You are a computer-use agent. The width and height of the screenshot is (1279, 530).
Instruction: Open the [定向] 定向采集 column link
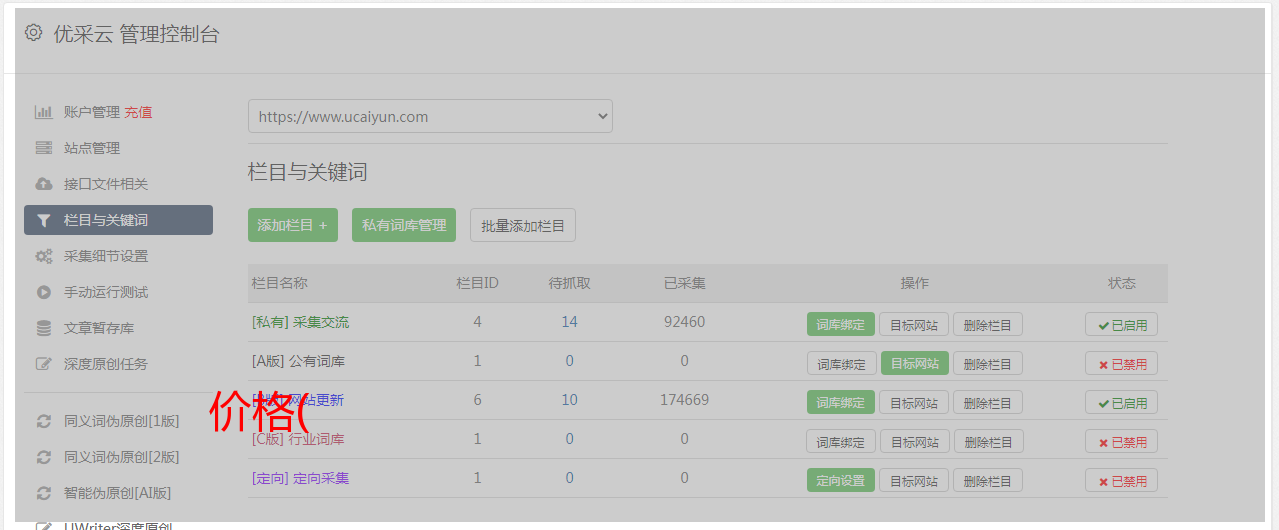pyautogui.click(x=300, y=478)
